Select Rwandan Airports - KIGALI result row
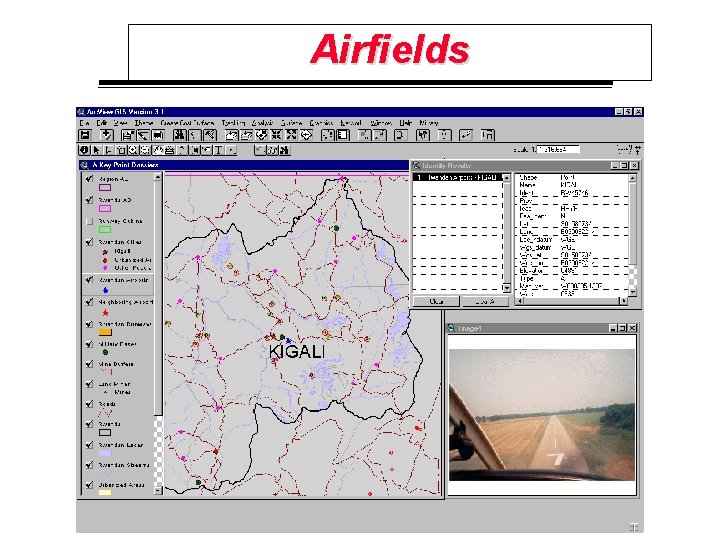Screen dimensions: 720x540 458,177
